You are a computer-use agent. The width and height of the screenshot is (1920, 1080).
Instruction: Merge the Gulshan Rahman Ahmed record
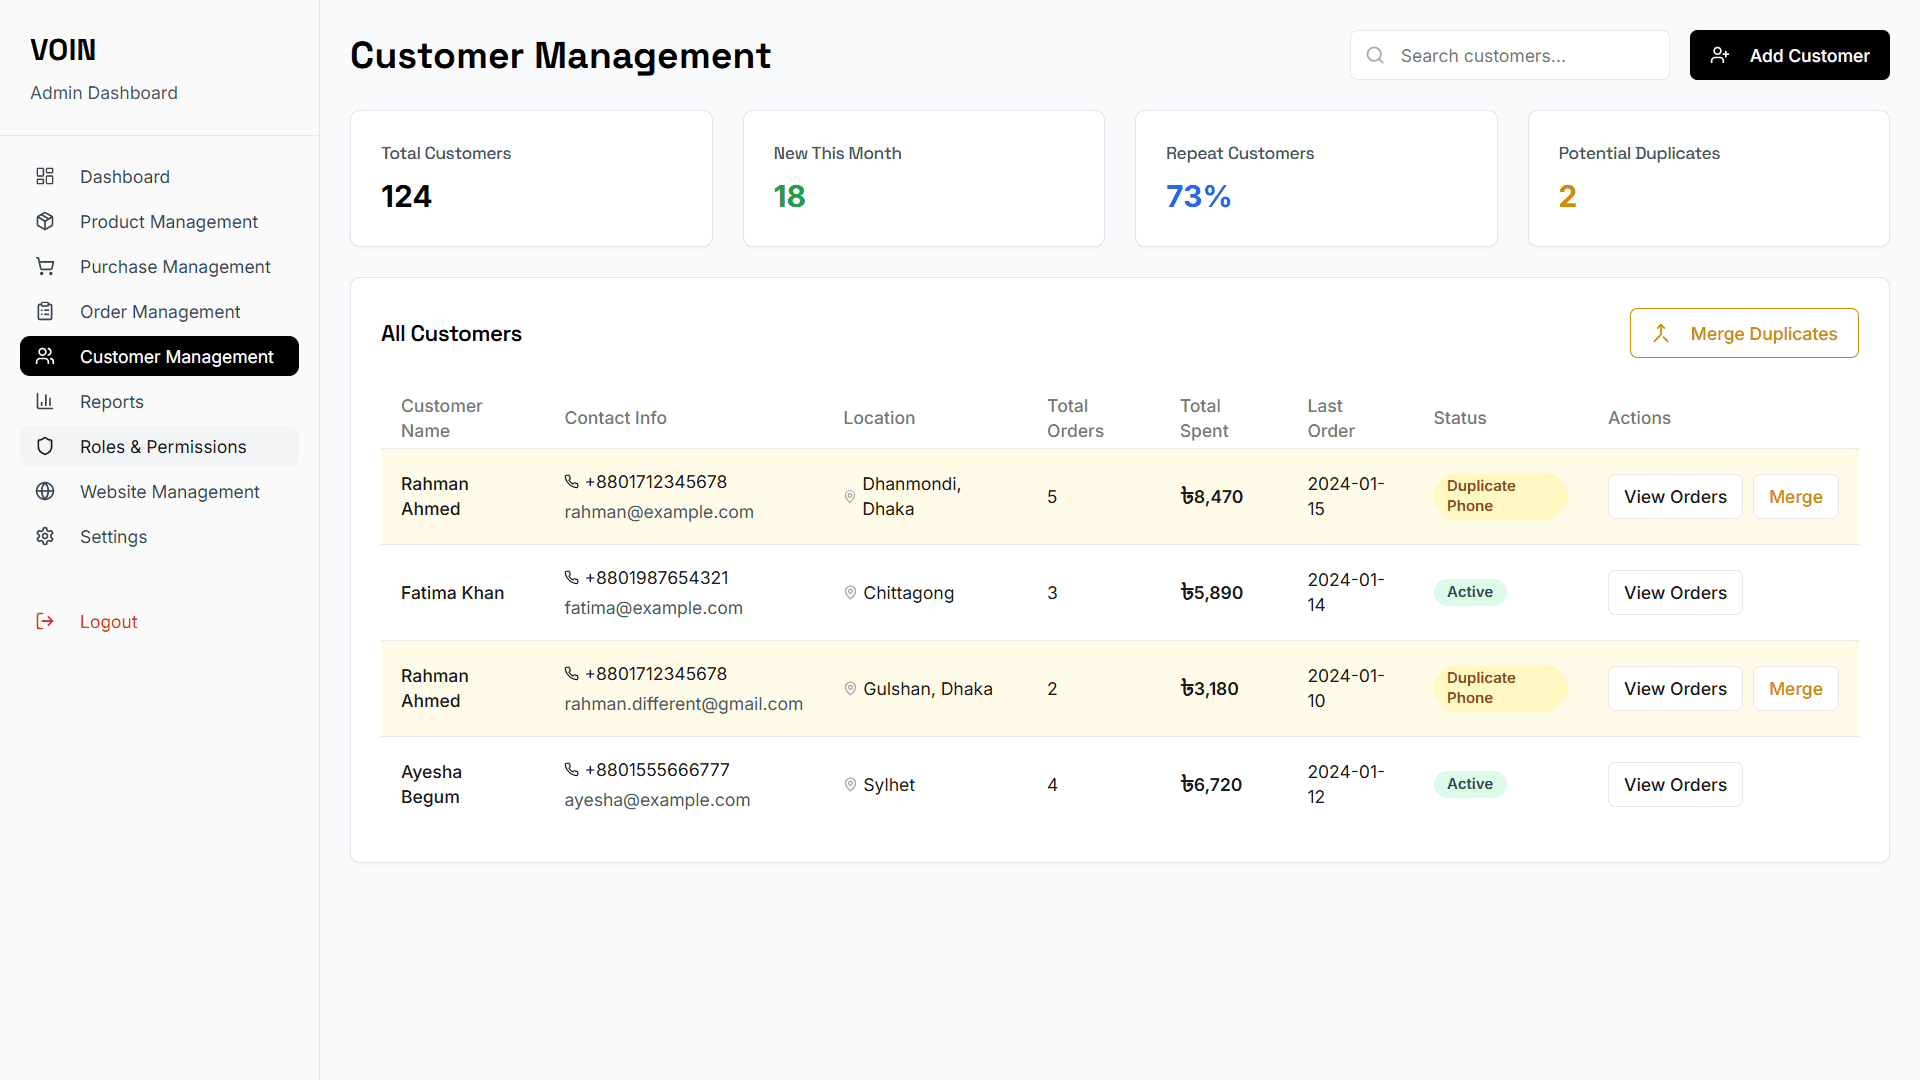point(1795,689)
